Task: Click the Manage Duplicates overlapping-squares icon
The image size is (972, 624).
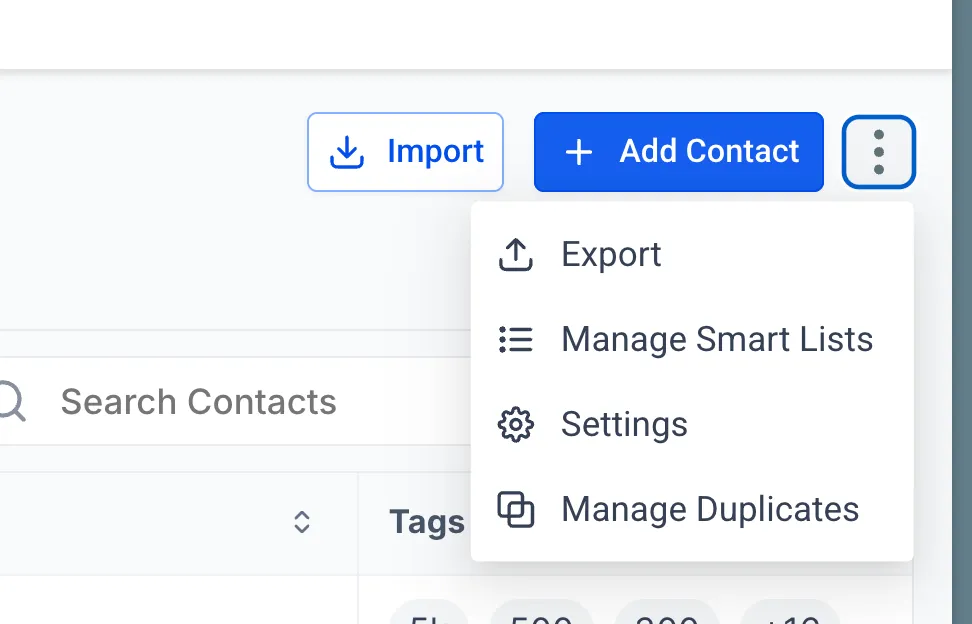Action: 515,509
